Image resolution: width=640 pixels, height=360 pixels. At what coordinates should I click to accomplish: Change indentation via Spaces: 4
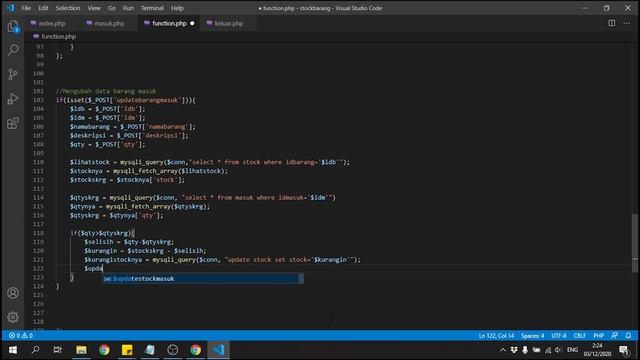coord(533,336)
